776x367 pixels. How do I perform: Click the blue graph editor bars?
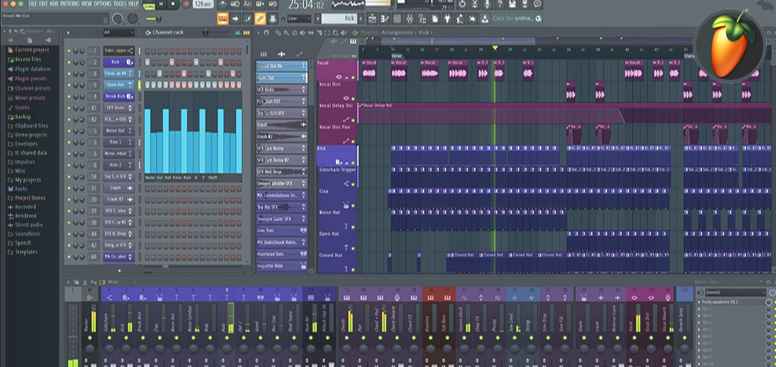[x=193, y=141]
